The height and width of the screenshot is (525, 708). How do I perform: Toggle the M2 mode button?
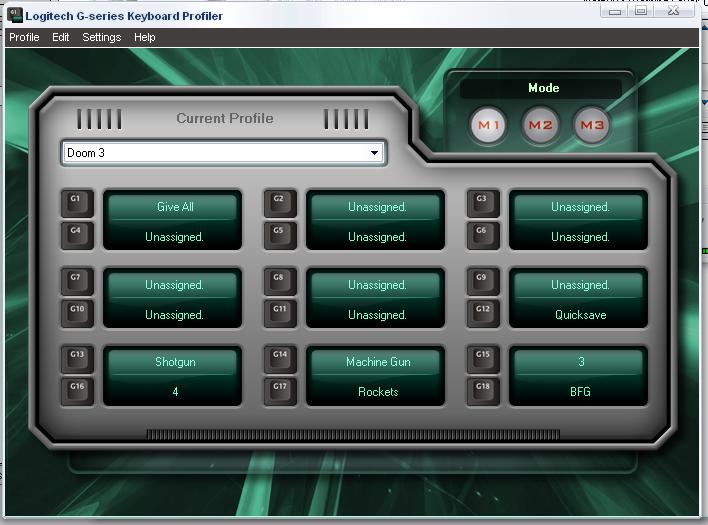[x=541, y=125]
